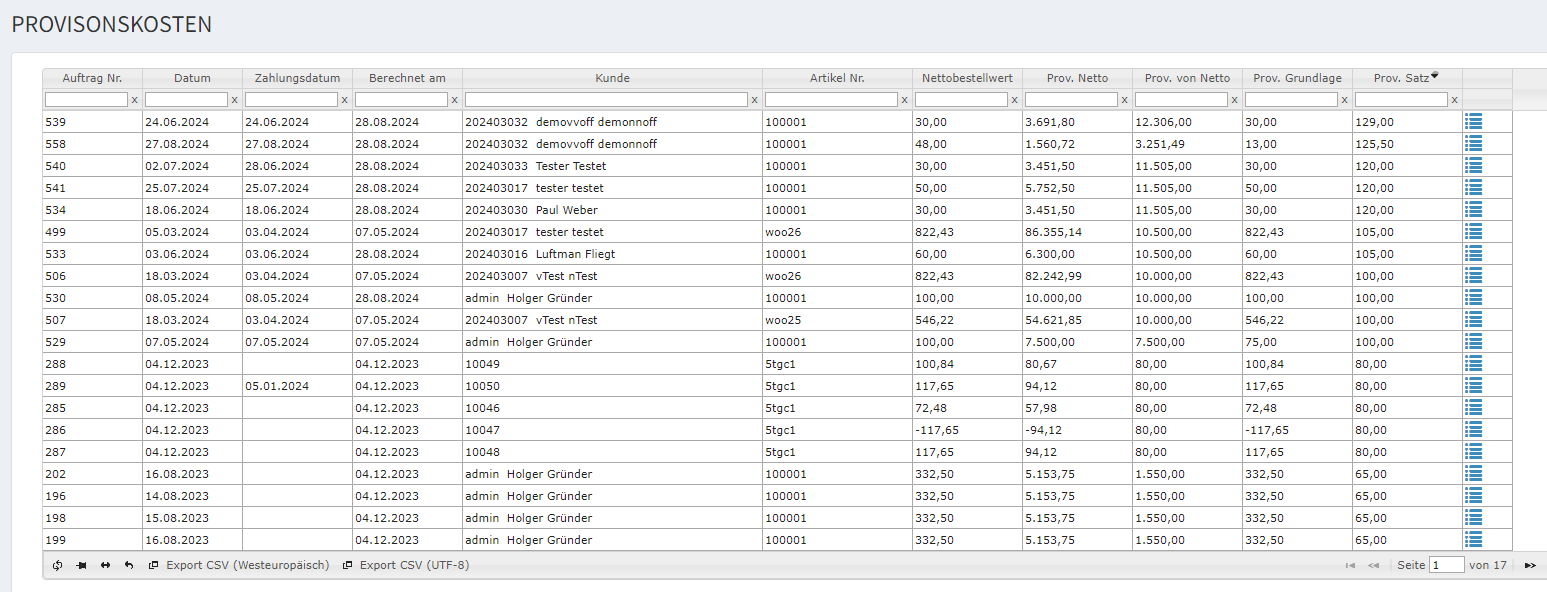
Task: Focus the Artikel Nr. filter input
Action: 831,100
